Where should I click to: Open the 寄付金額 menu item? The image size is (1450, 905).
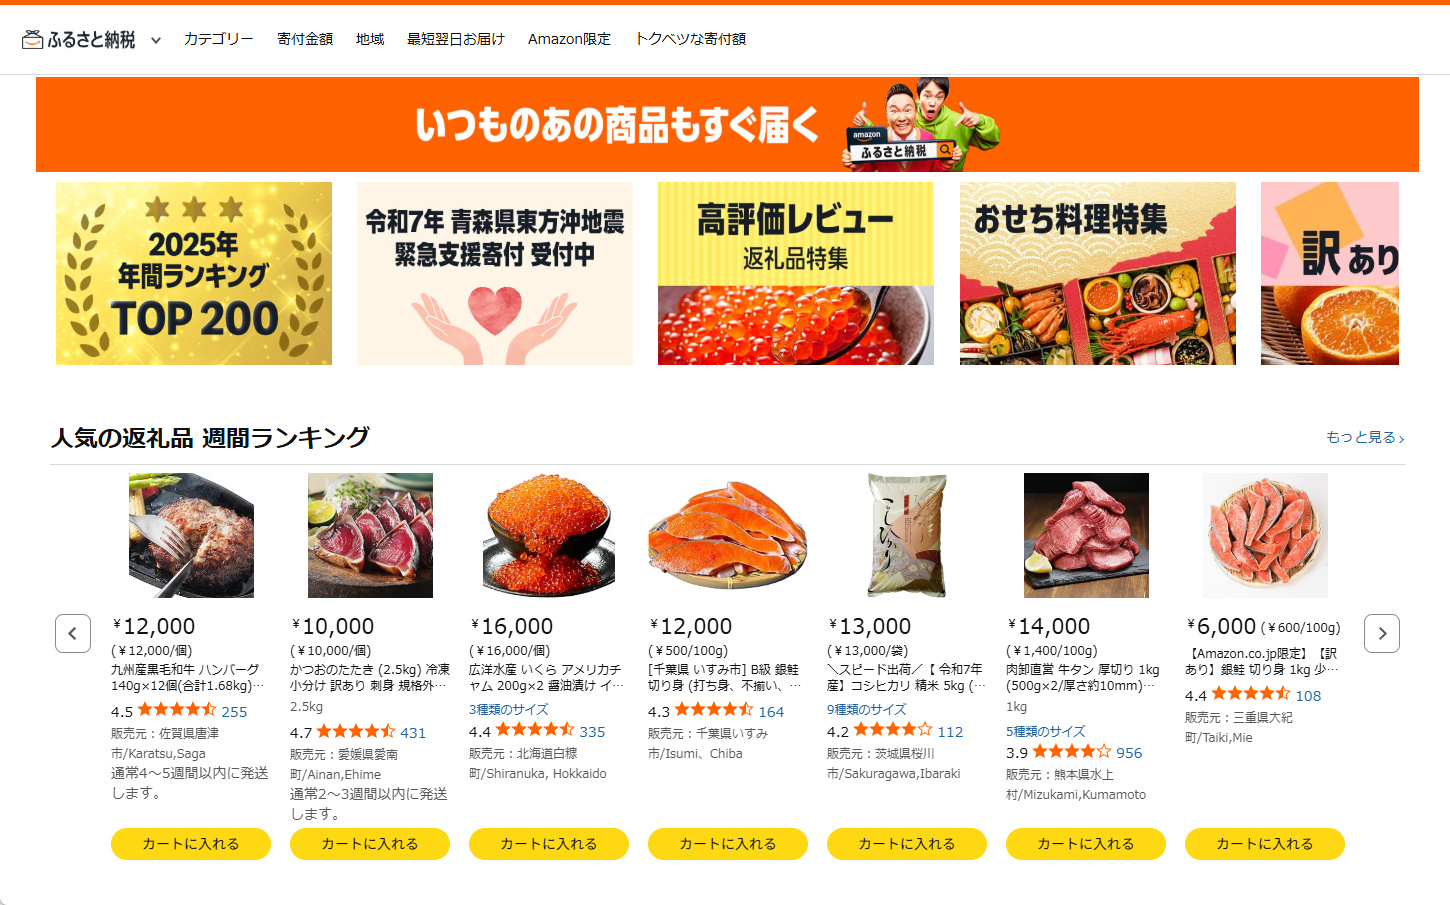point(305,39)
